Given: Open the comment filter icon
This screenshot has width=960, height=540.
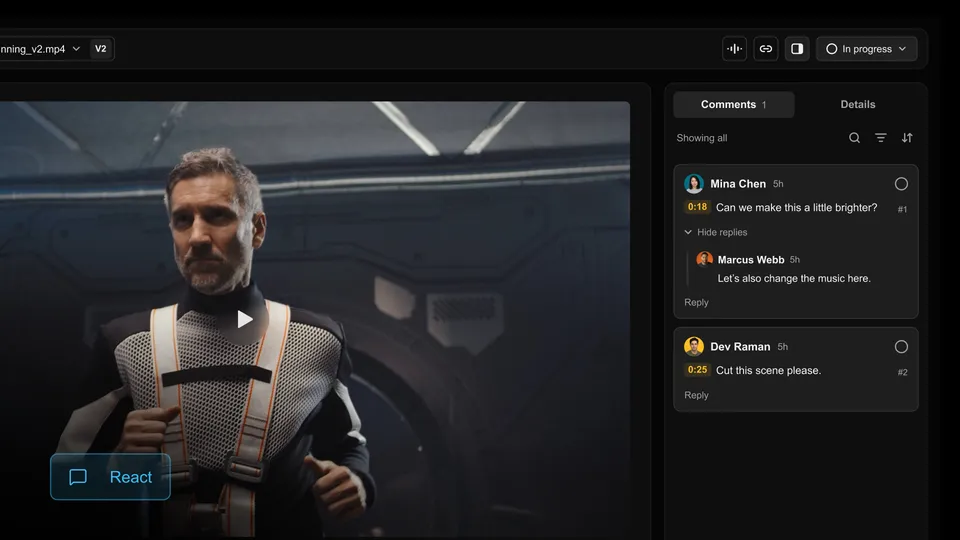Looking at the screenshot, I should point(880,138).
